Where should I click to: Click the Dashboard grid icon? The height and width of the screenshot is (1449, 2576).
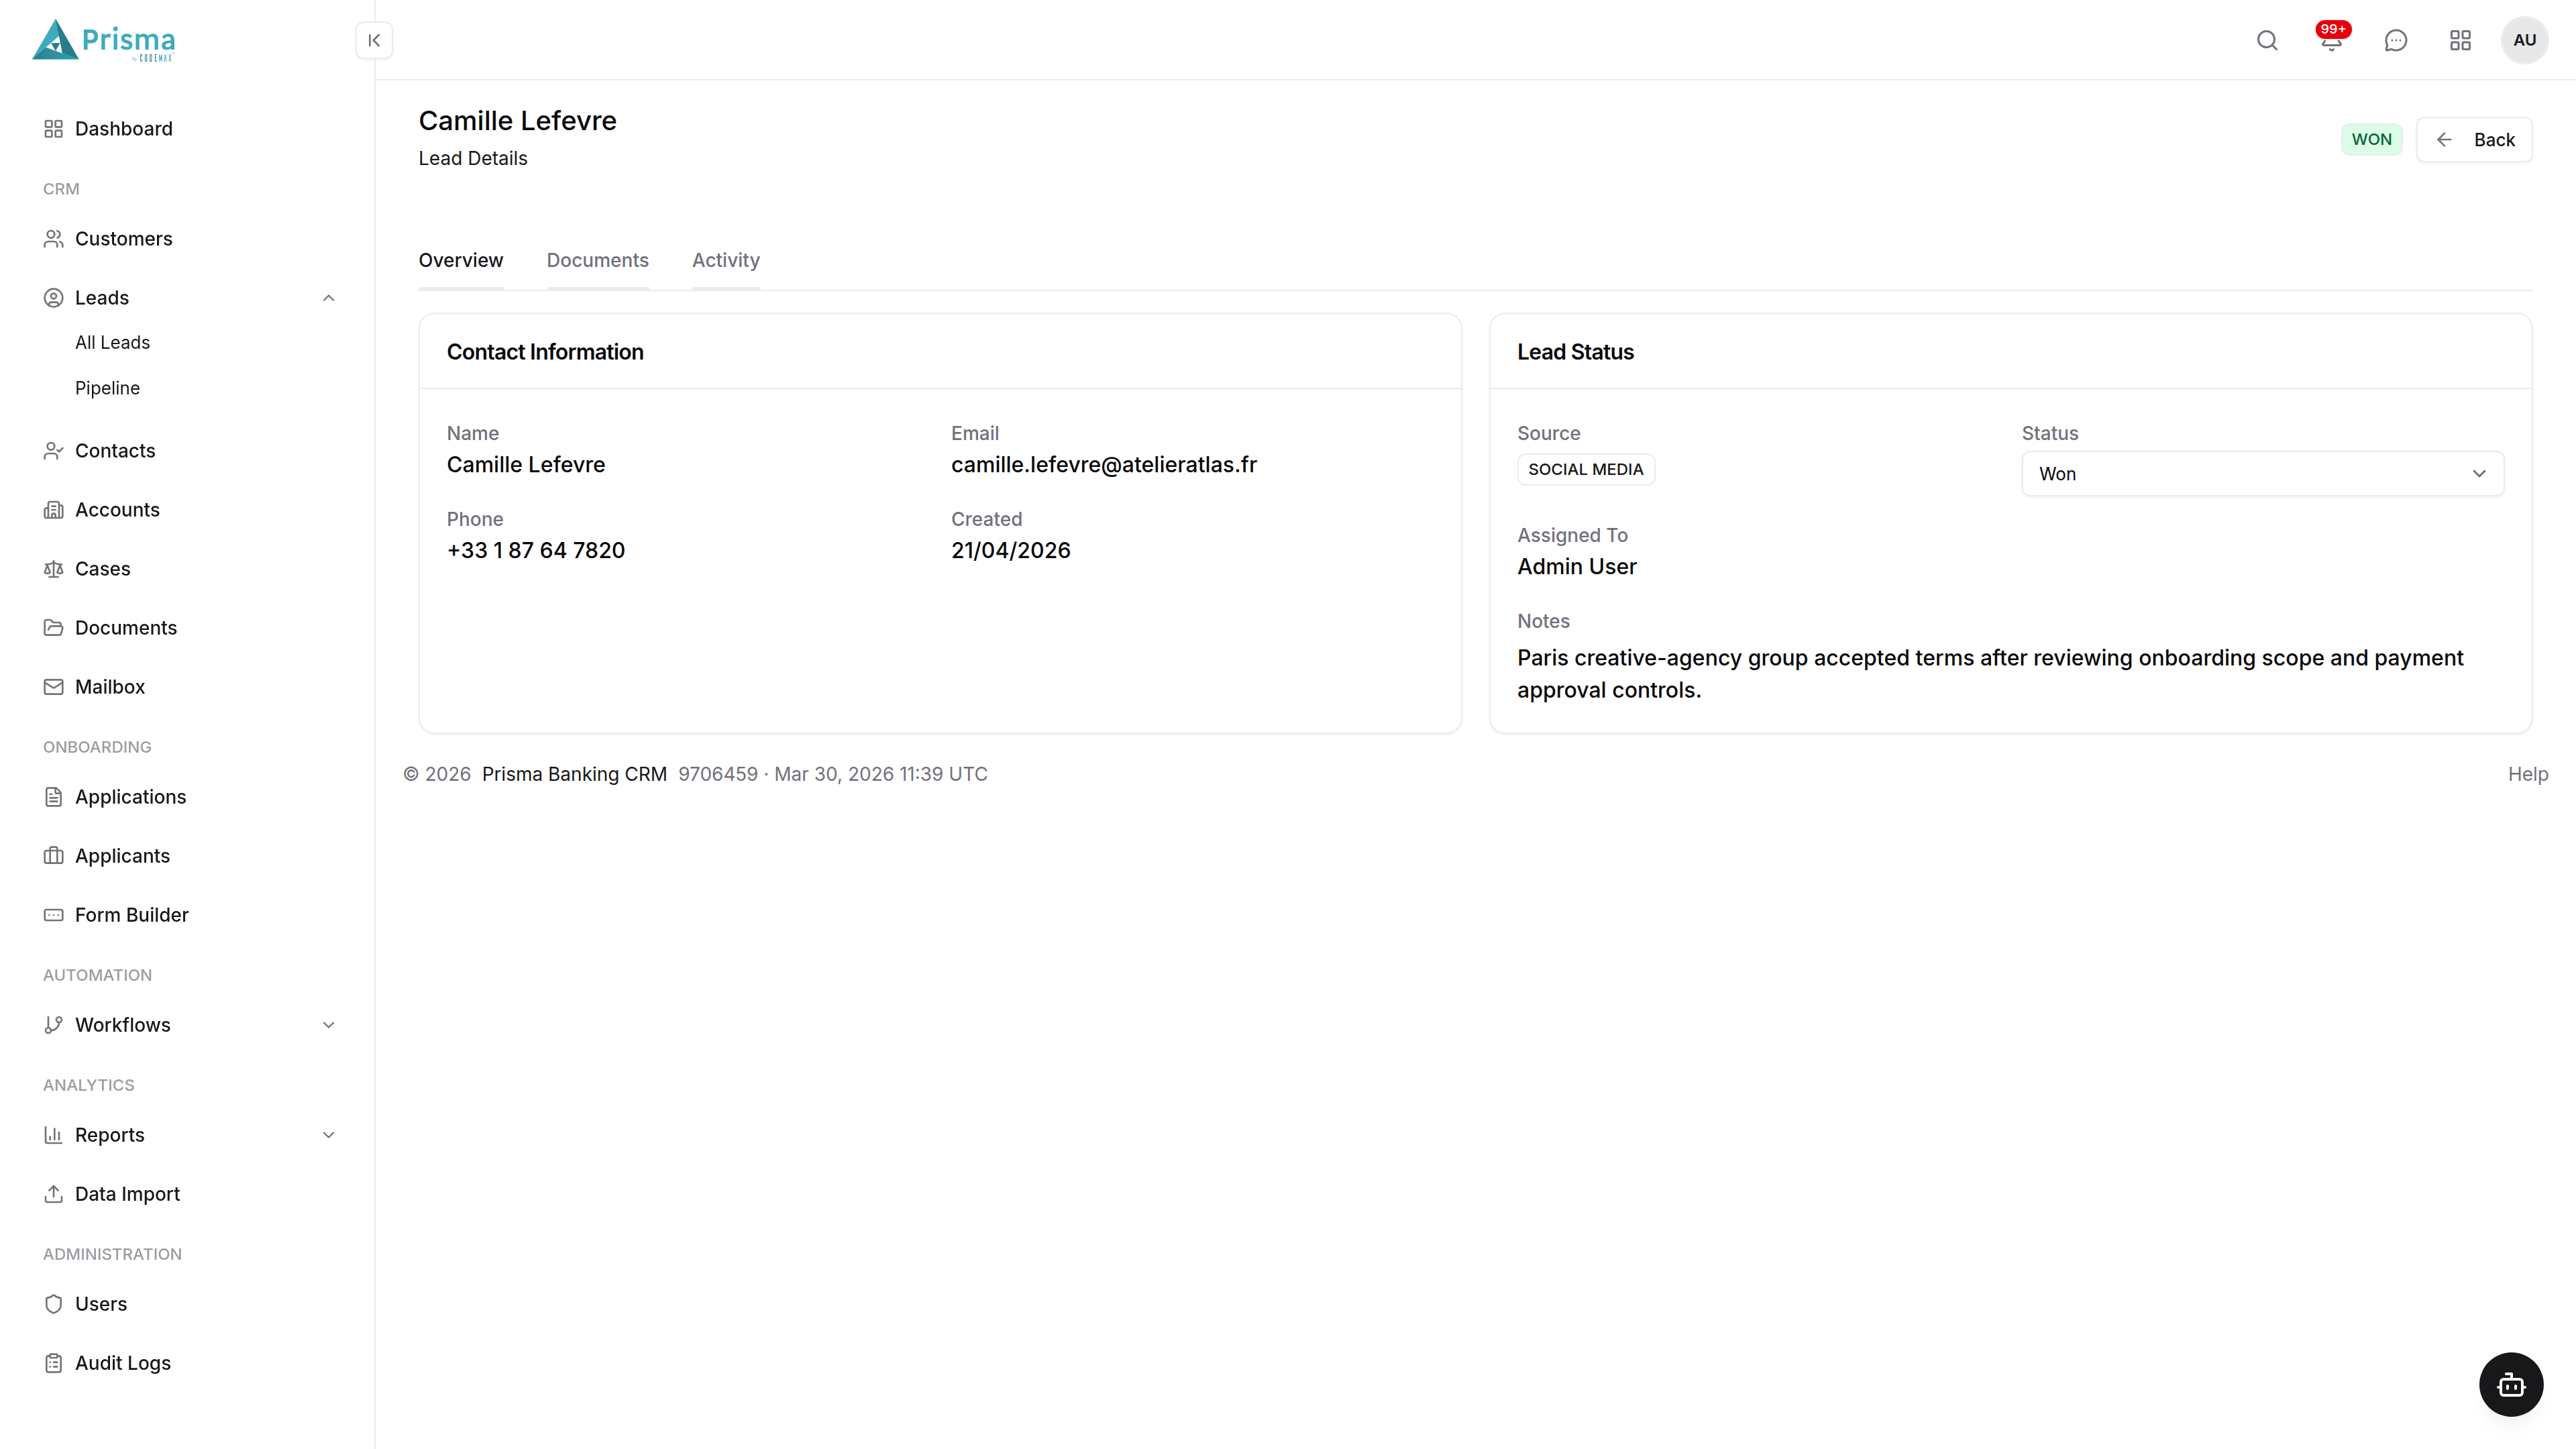(x=54, y=129)
